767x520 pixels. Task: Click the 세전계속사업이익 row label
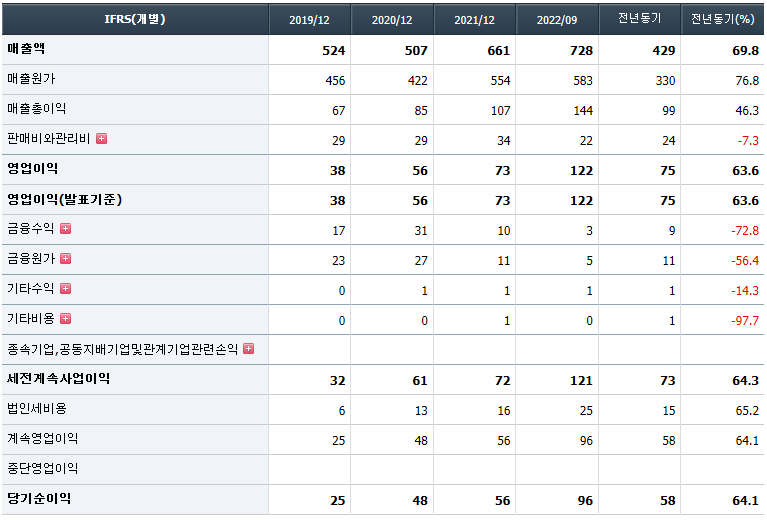click(x=59, y=378)
